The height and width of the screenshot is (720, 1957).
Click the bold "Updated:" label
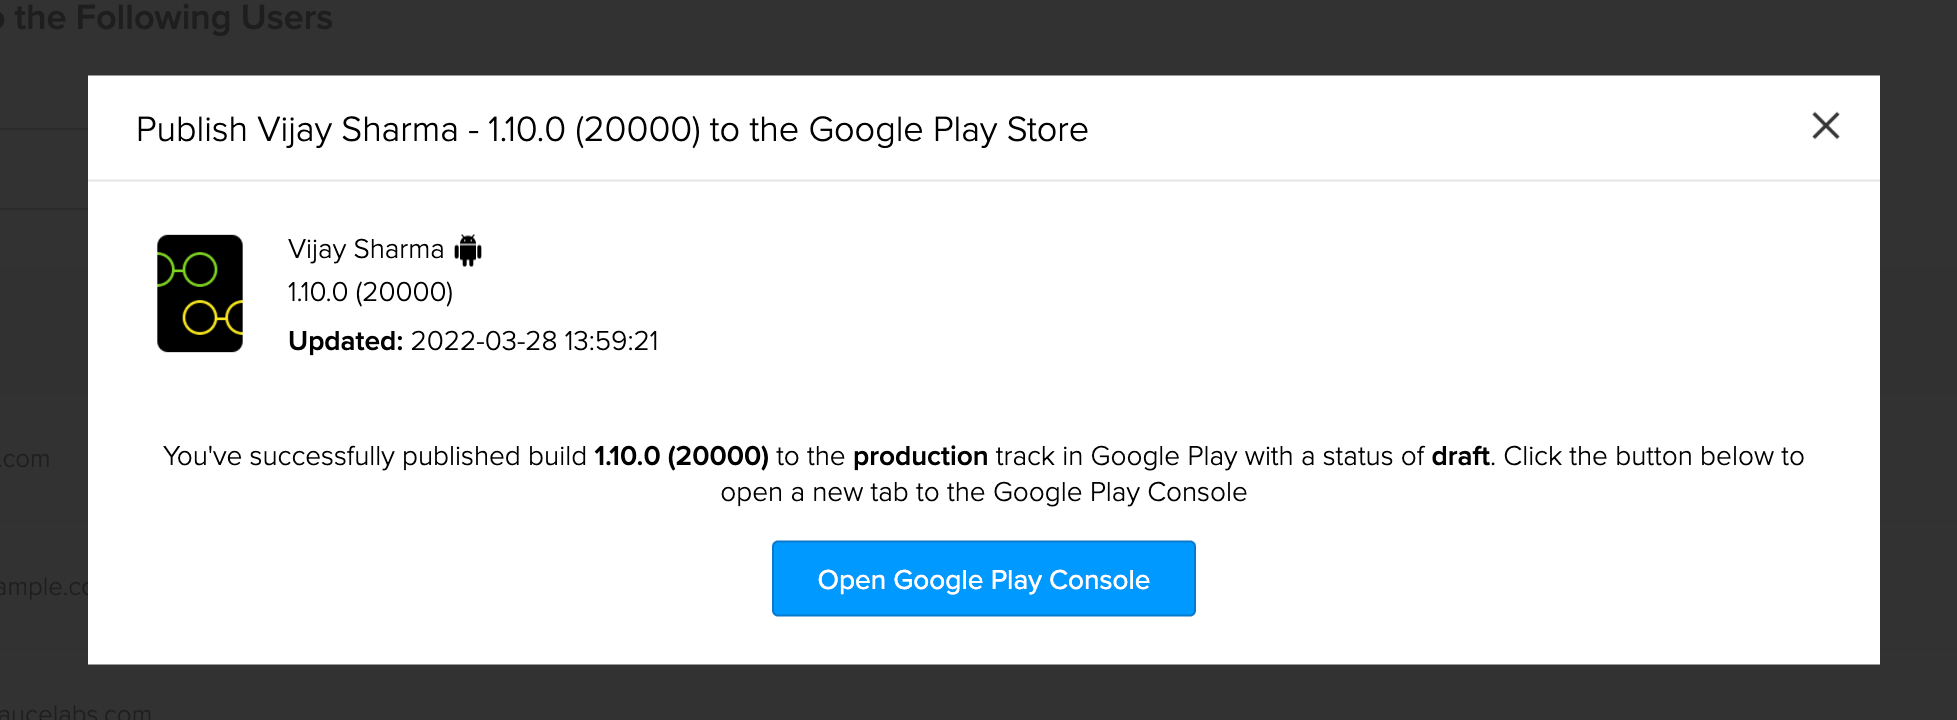pos(345,341)
